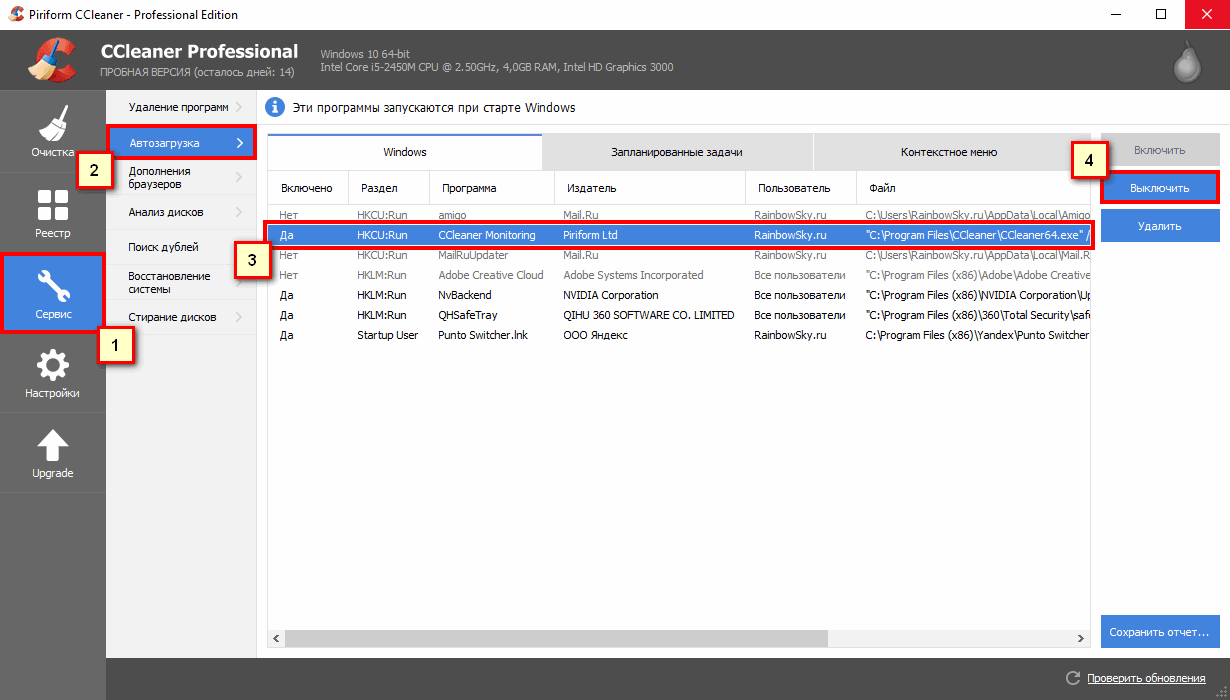Open the Реестр (Registry) section
The image size is (1230, 700).
tap(52, 212)
